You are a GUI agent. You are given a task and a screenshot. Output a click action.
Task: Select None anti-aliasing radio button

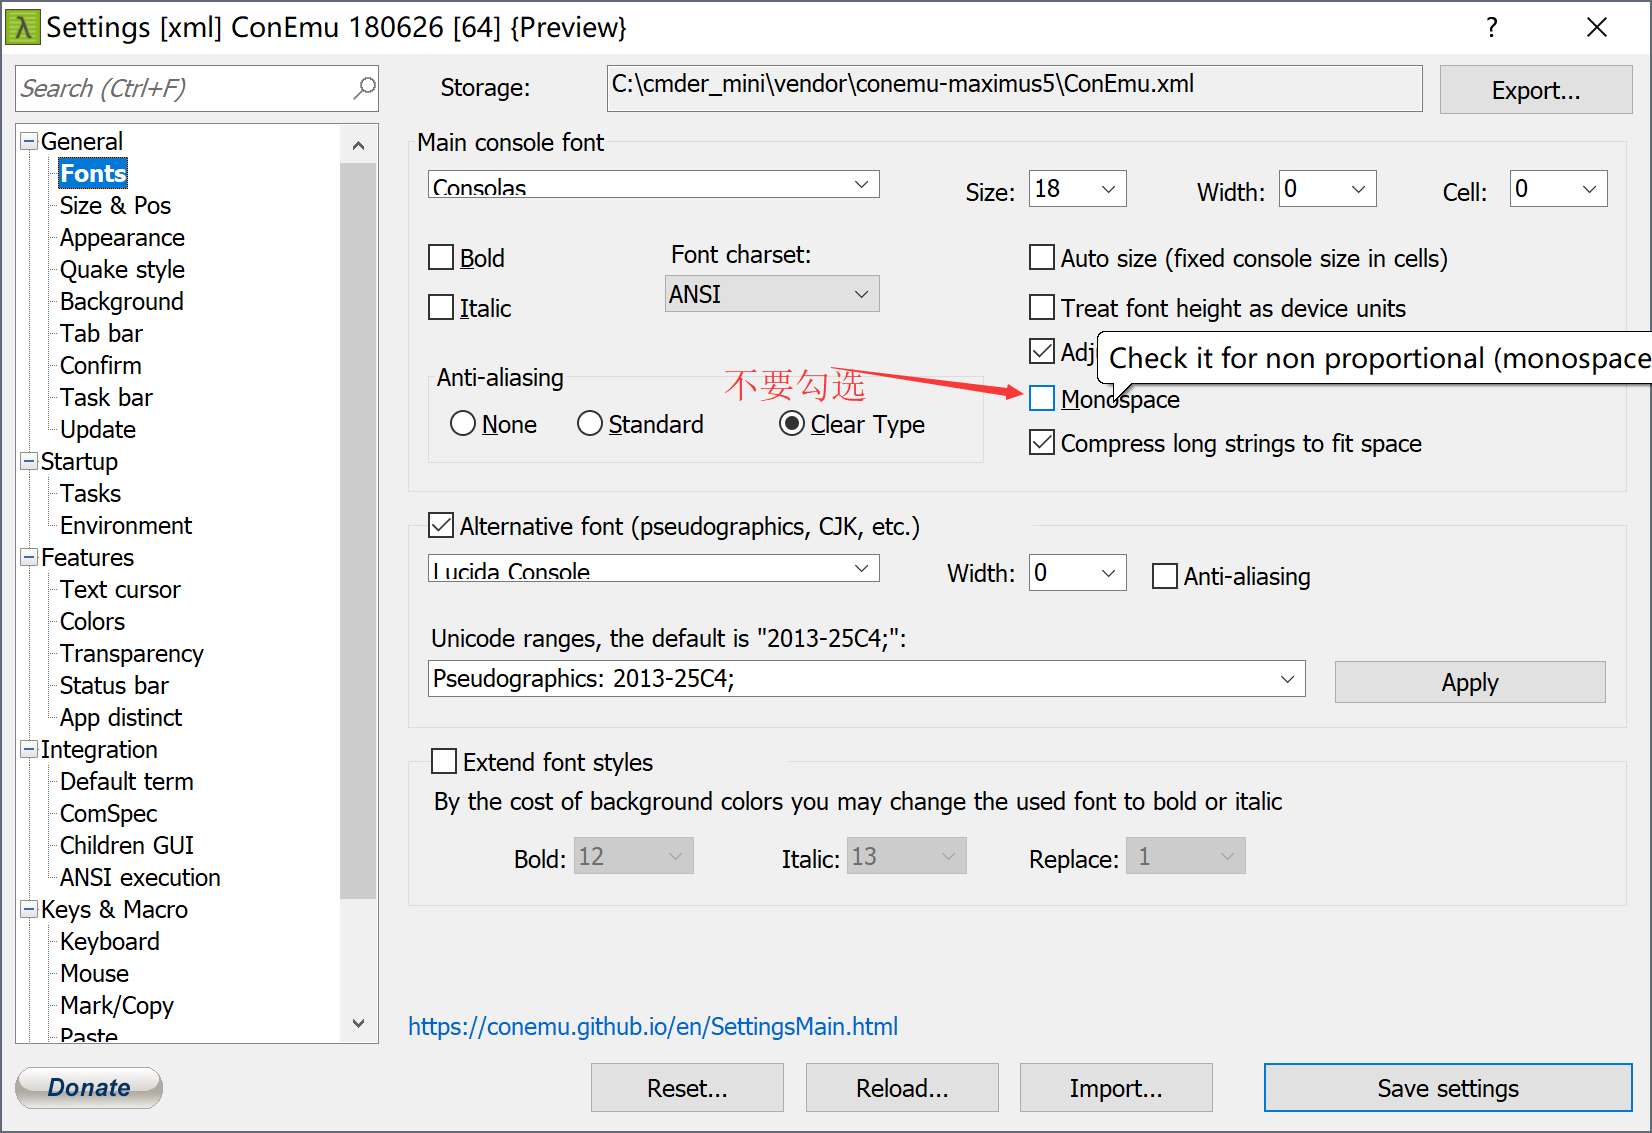pyautogui.click(x=463, y=424)
